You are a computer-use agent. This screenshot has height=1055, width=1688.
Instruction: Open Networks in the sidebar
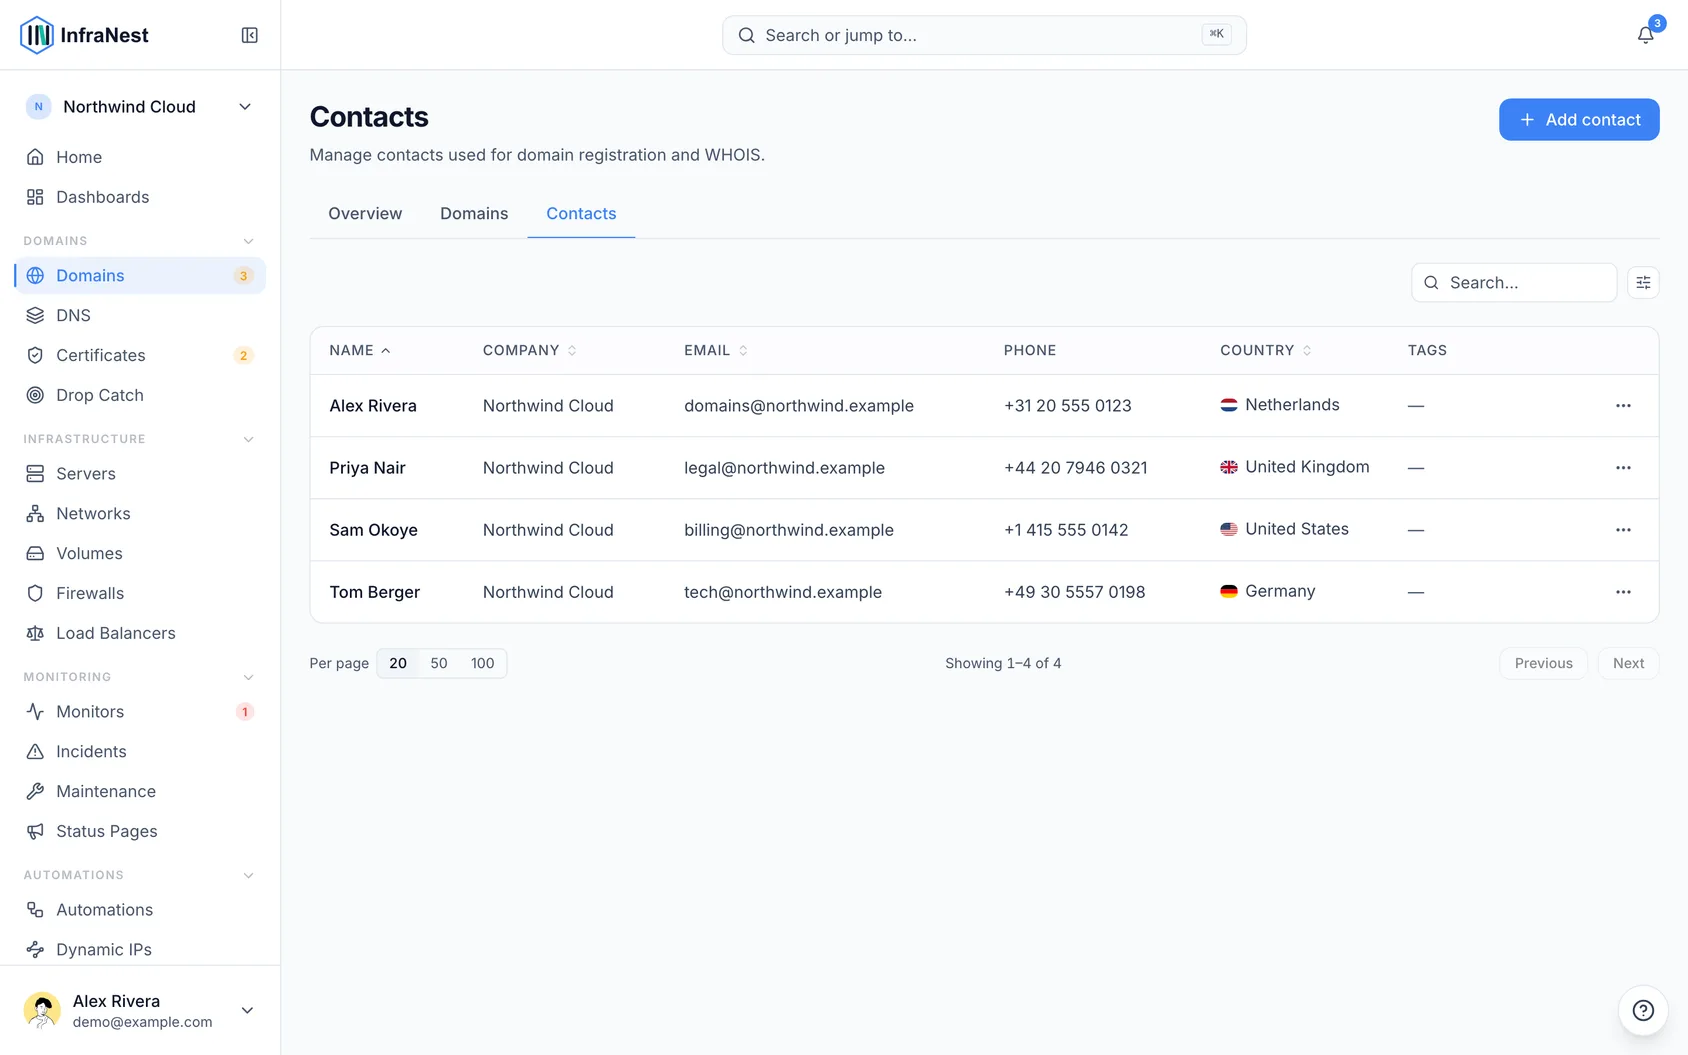140,513
